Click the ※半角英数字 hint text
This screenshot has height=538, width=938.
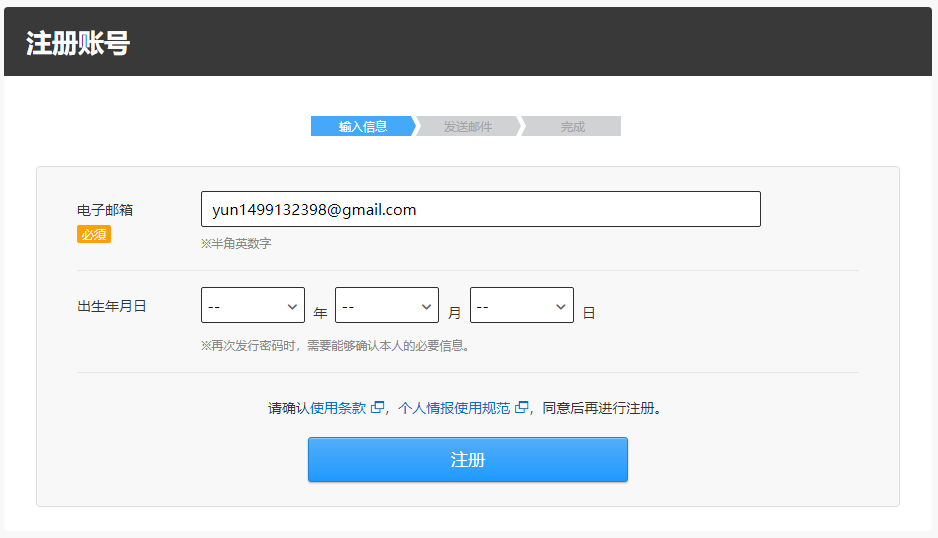tap(236, 243)
